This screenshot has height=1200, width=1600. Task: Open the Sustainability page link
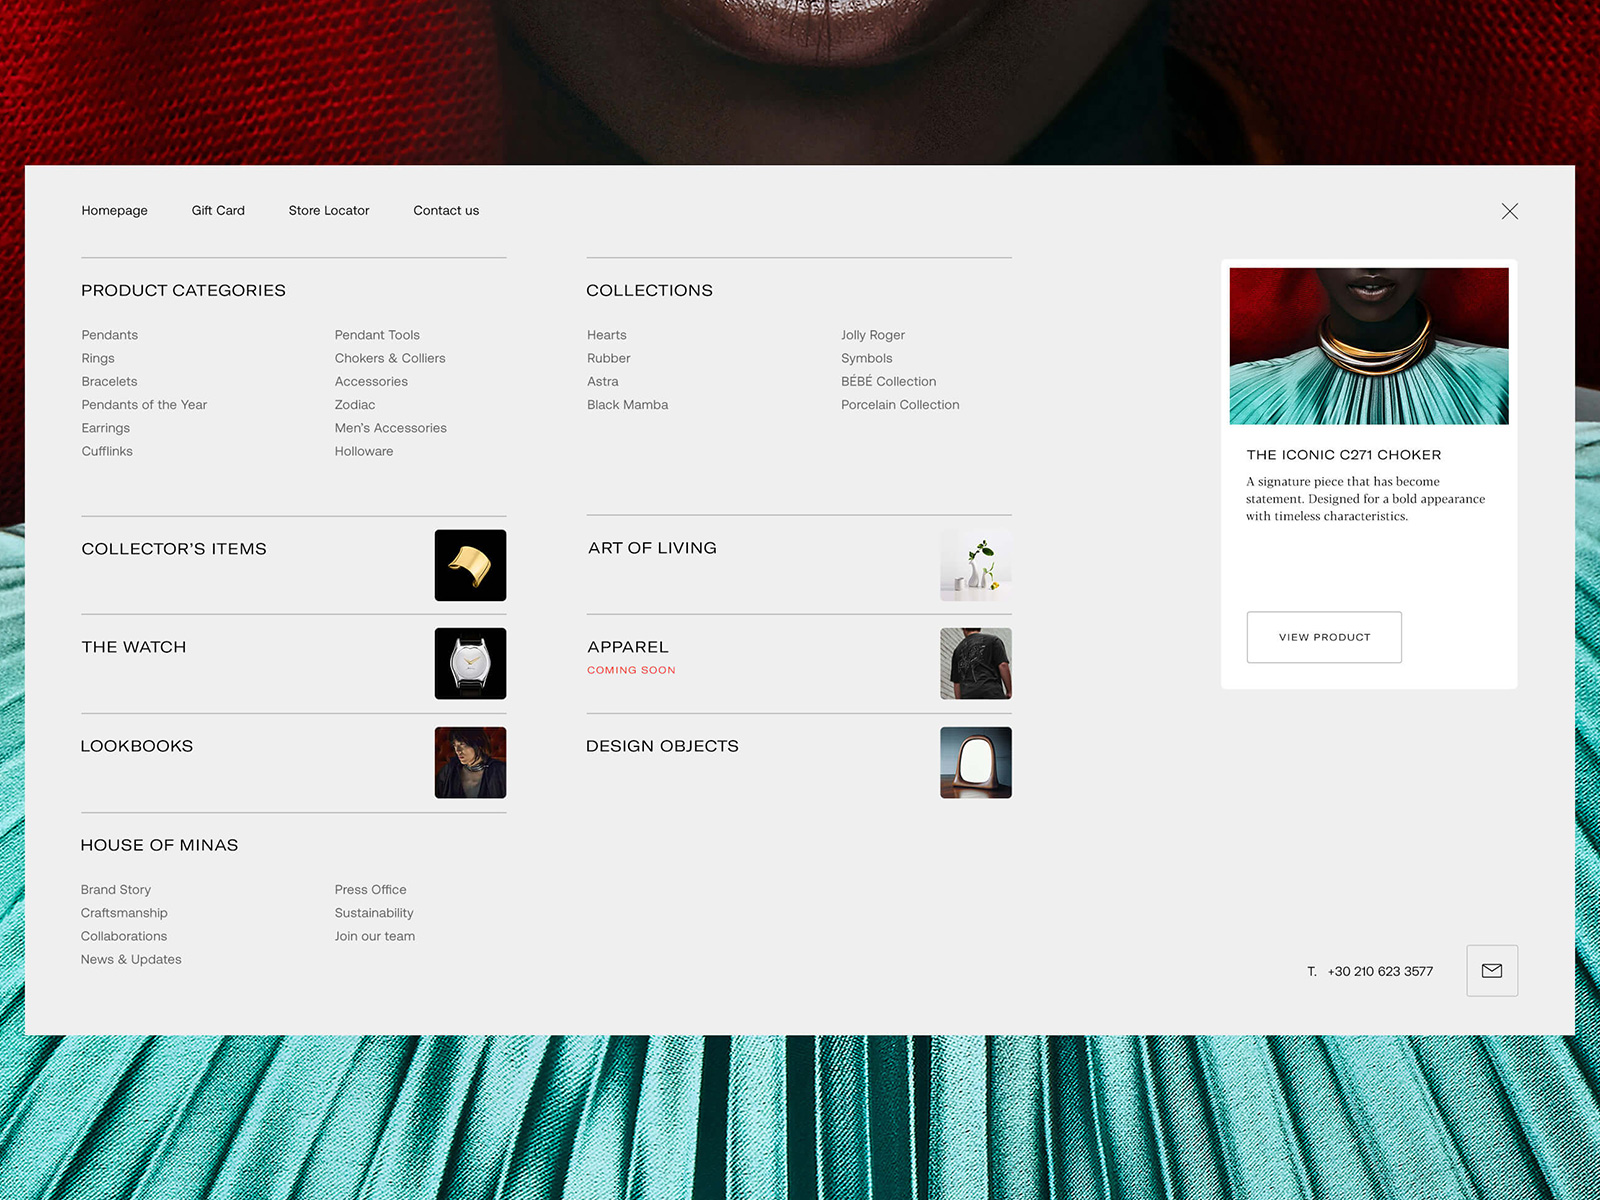click(x=374, y=913)
